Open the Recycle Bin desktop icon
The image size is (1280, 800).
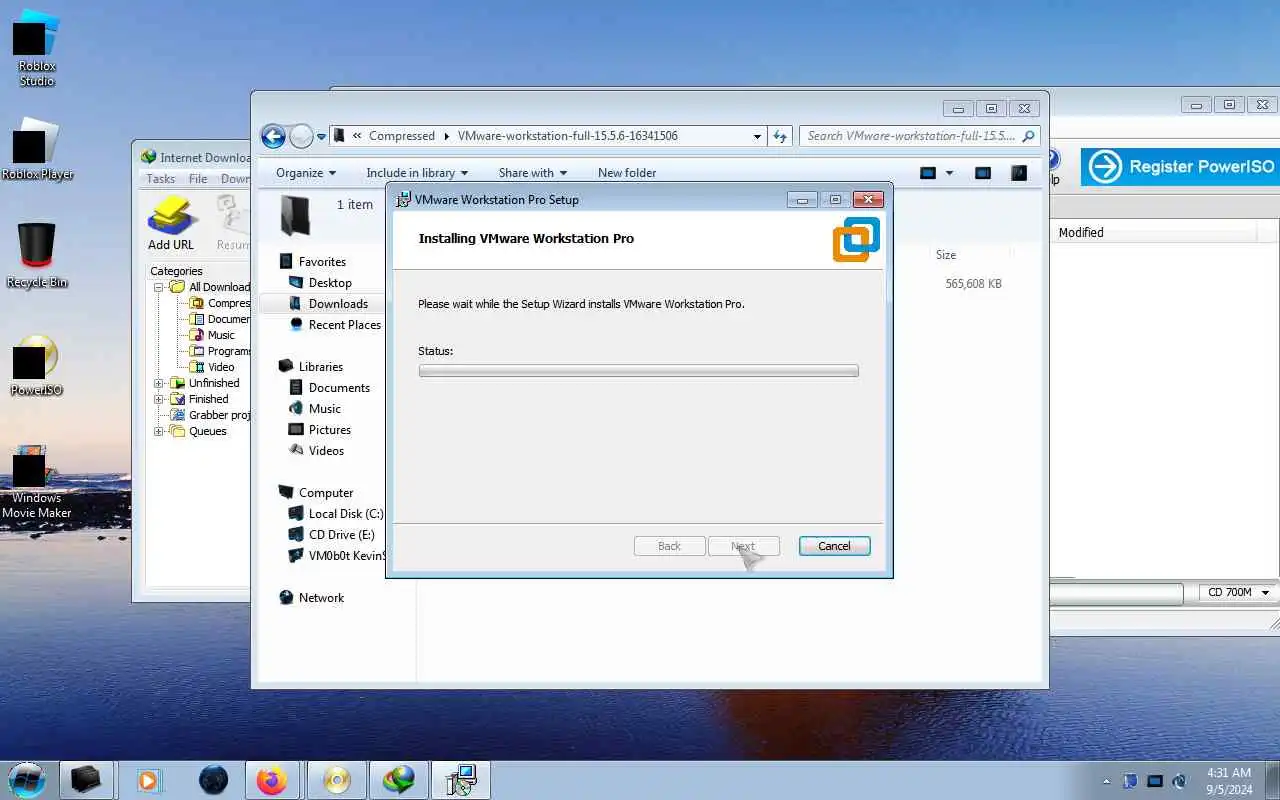(37, 255)
